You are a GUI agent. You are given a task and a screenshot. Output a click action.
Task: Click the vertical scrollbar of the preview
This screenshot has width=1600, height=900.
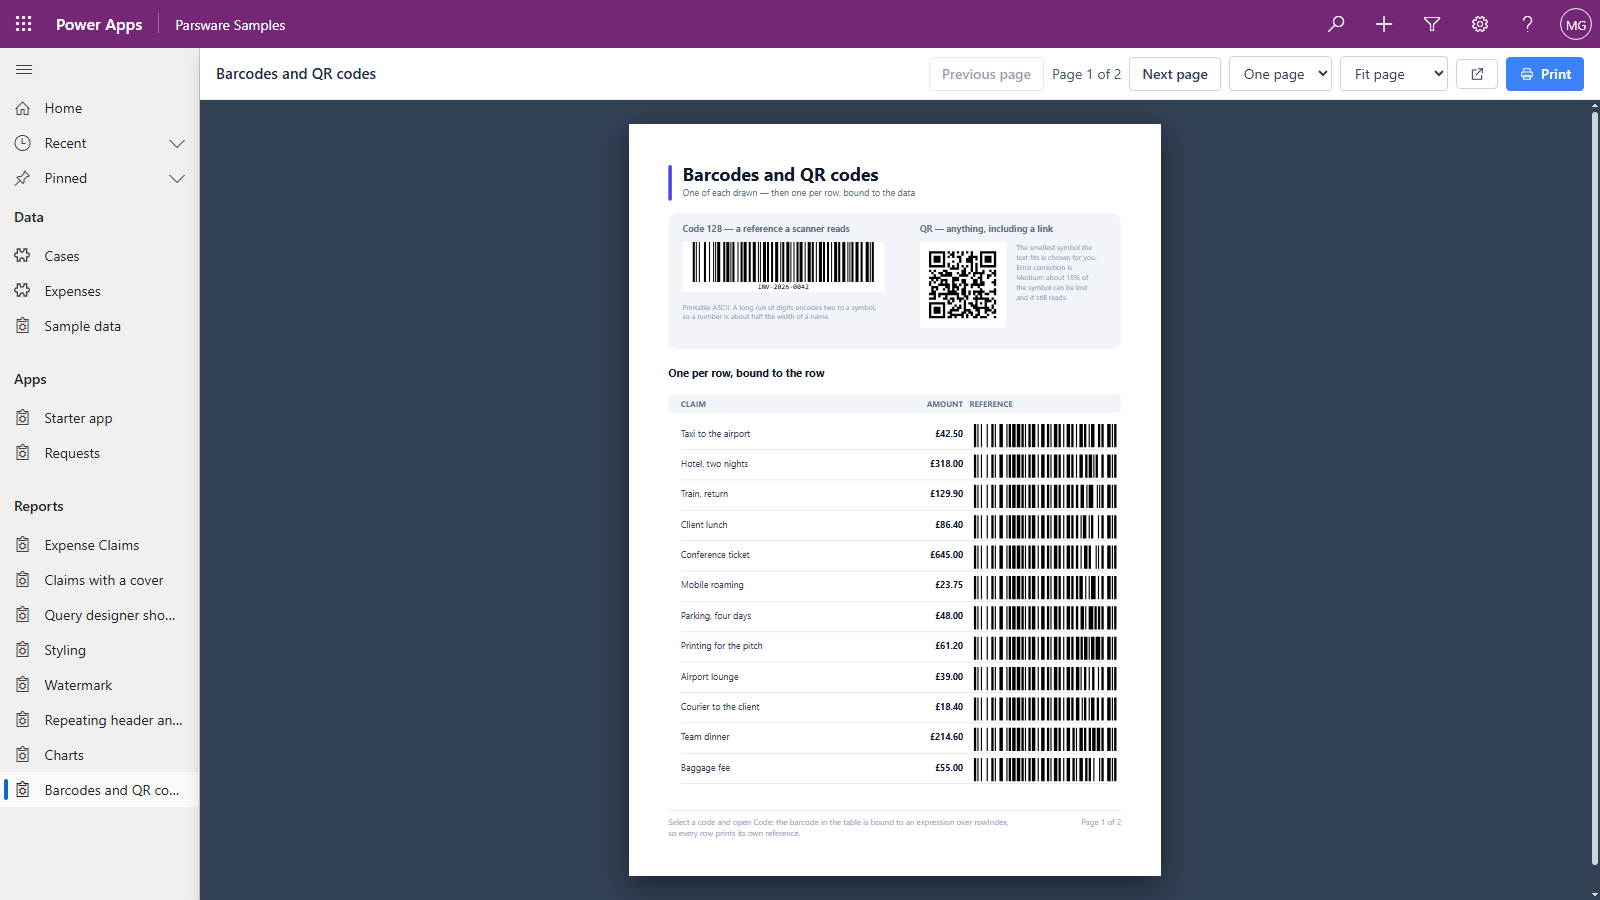pos(1594,490)
